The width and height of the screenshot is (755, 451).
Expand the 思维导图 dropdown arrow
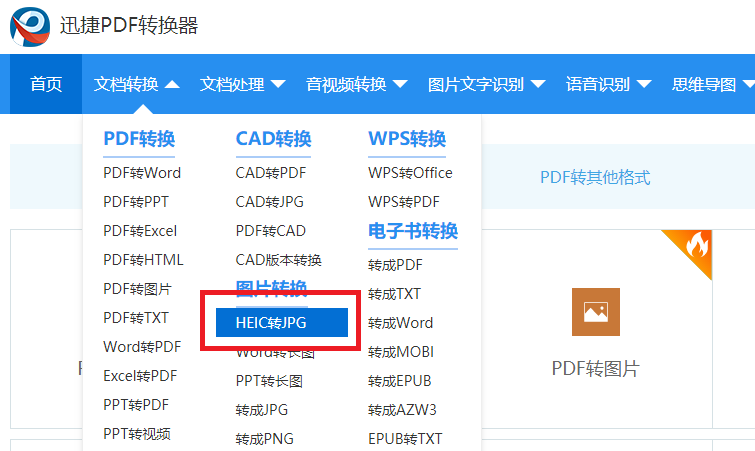click(749, 85)
